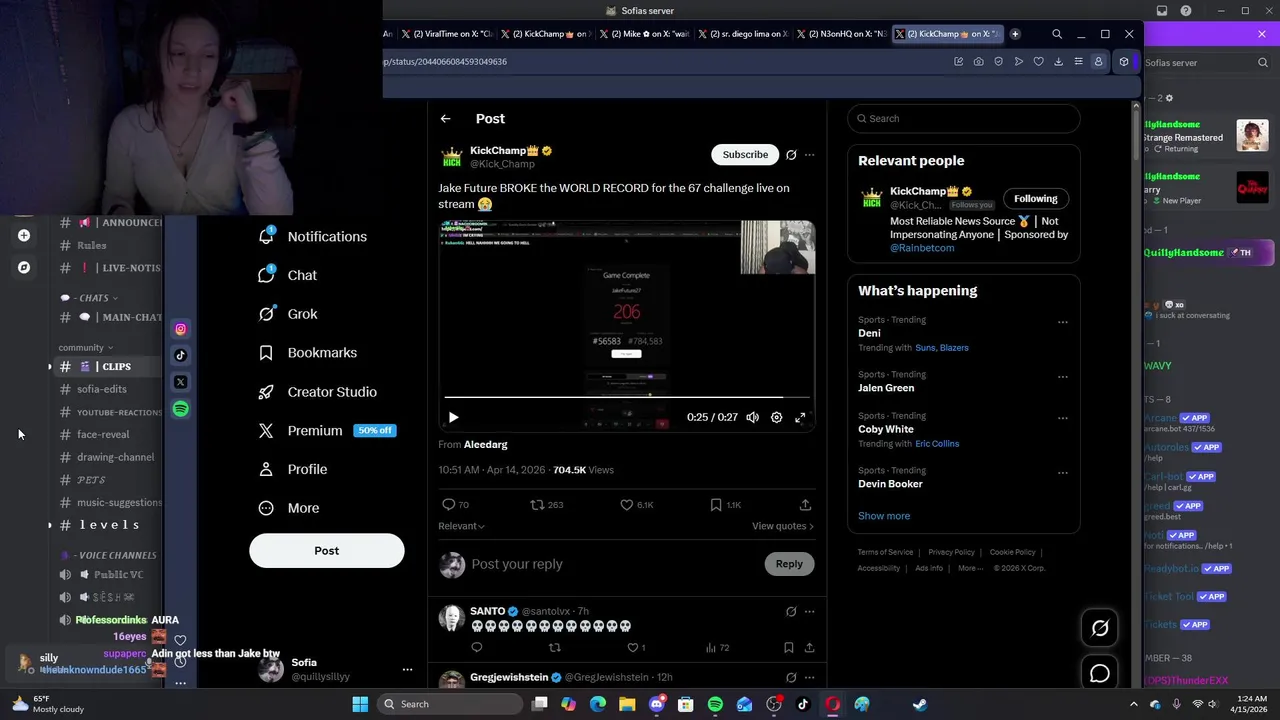This screenshot has height=720, width=1280.
Task: Open the reply icon showing 70
Action: [455, 505]
